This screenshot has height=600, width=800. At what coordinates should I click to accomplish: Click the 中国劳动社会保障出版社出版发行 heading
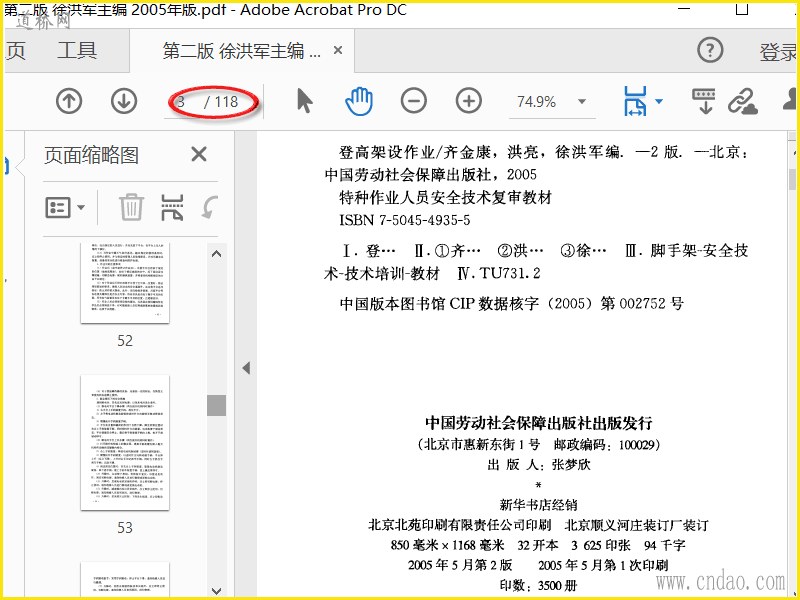tap(538, 423)
